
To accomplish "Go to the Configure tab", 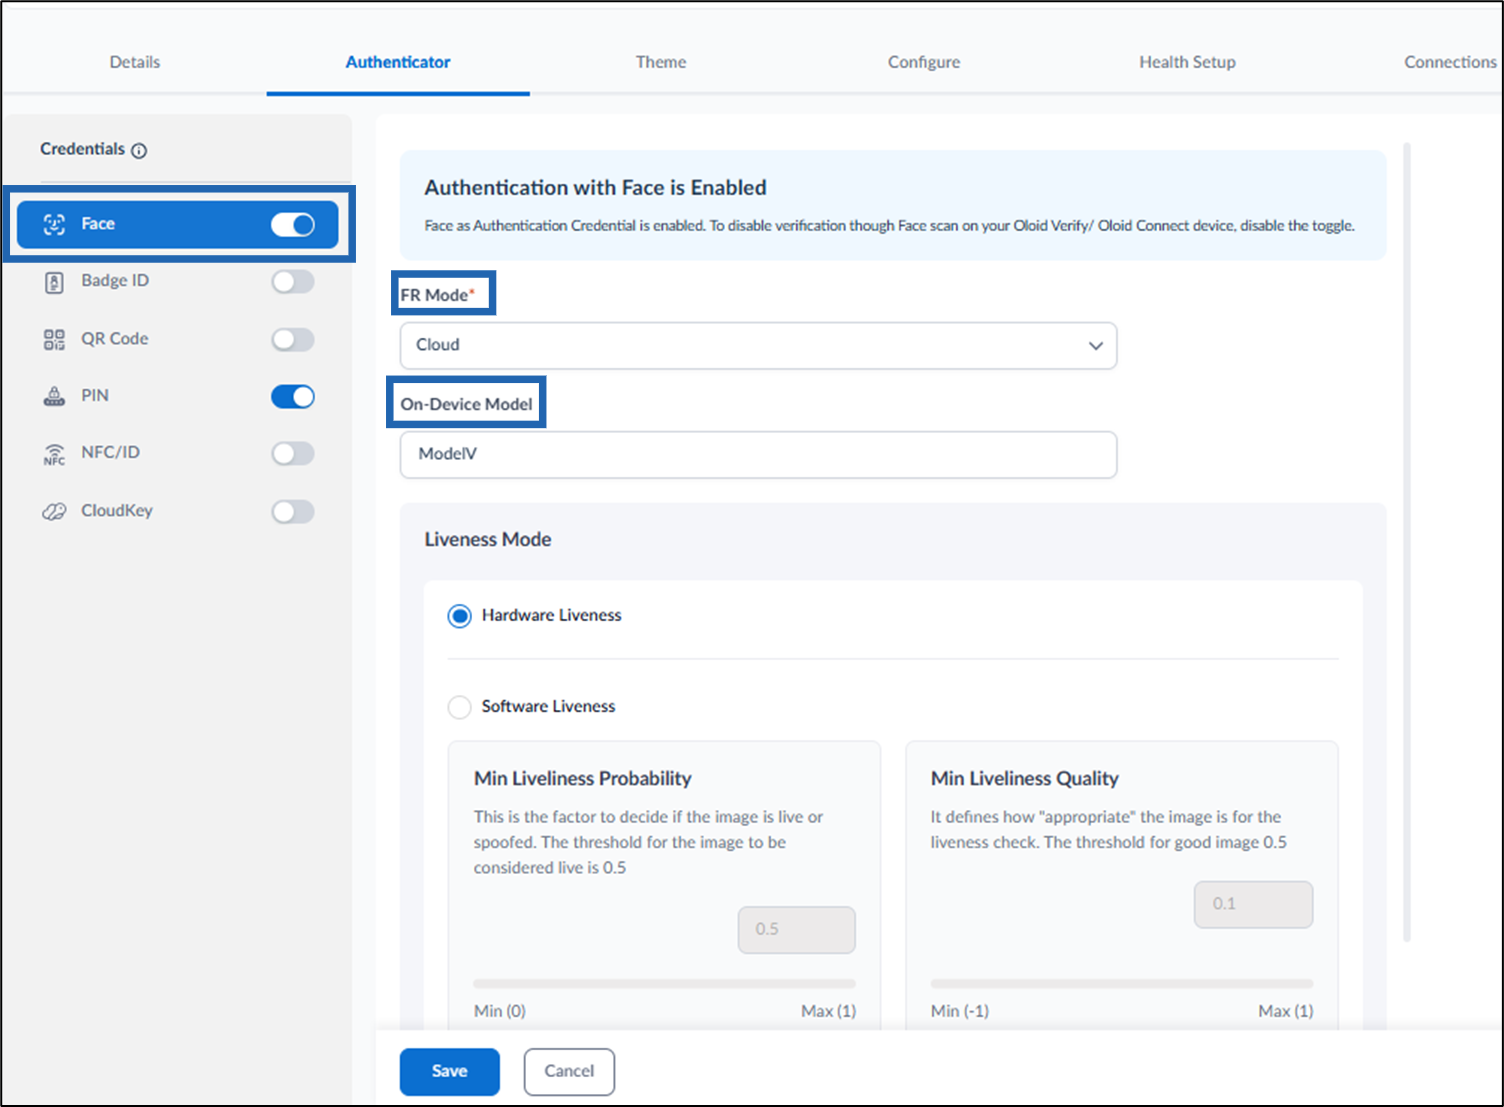I will (x=924, y=62).
